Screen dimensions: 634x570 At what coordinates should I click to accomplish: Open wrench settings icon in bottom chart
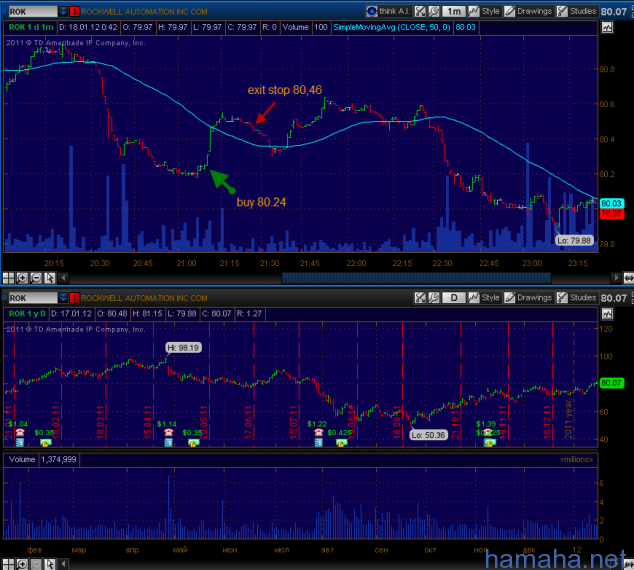pos(433,298)
